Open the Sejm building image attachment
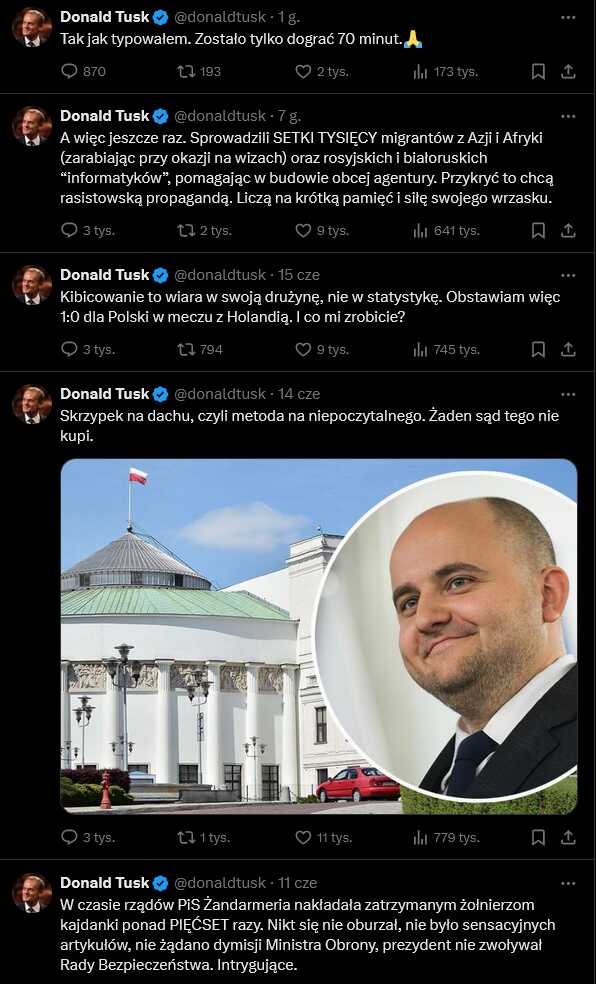This screenshot has height=984, width=596. (x=319, y=636)
